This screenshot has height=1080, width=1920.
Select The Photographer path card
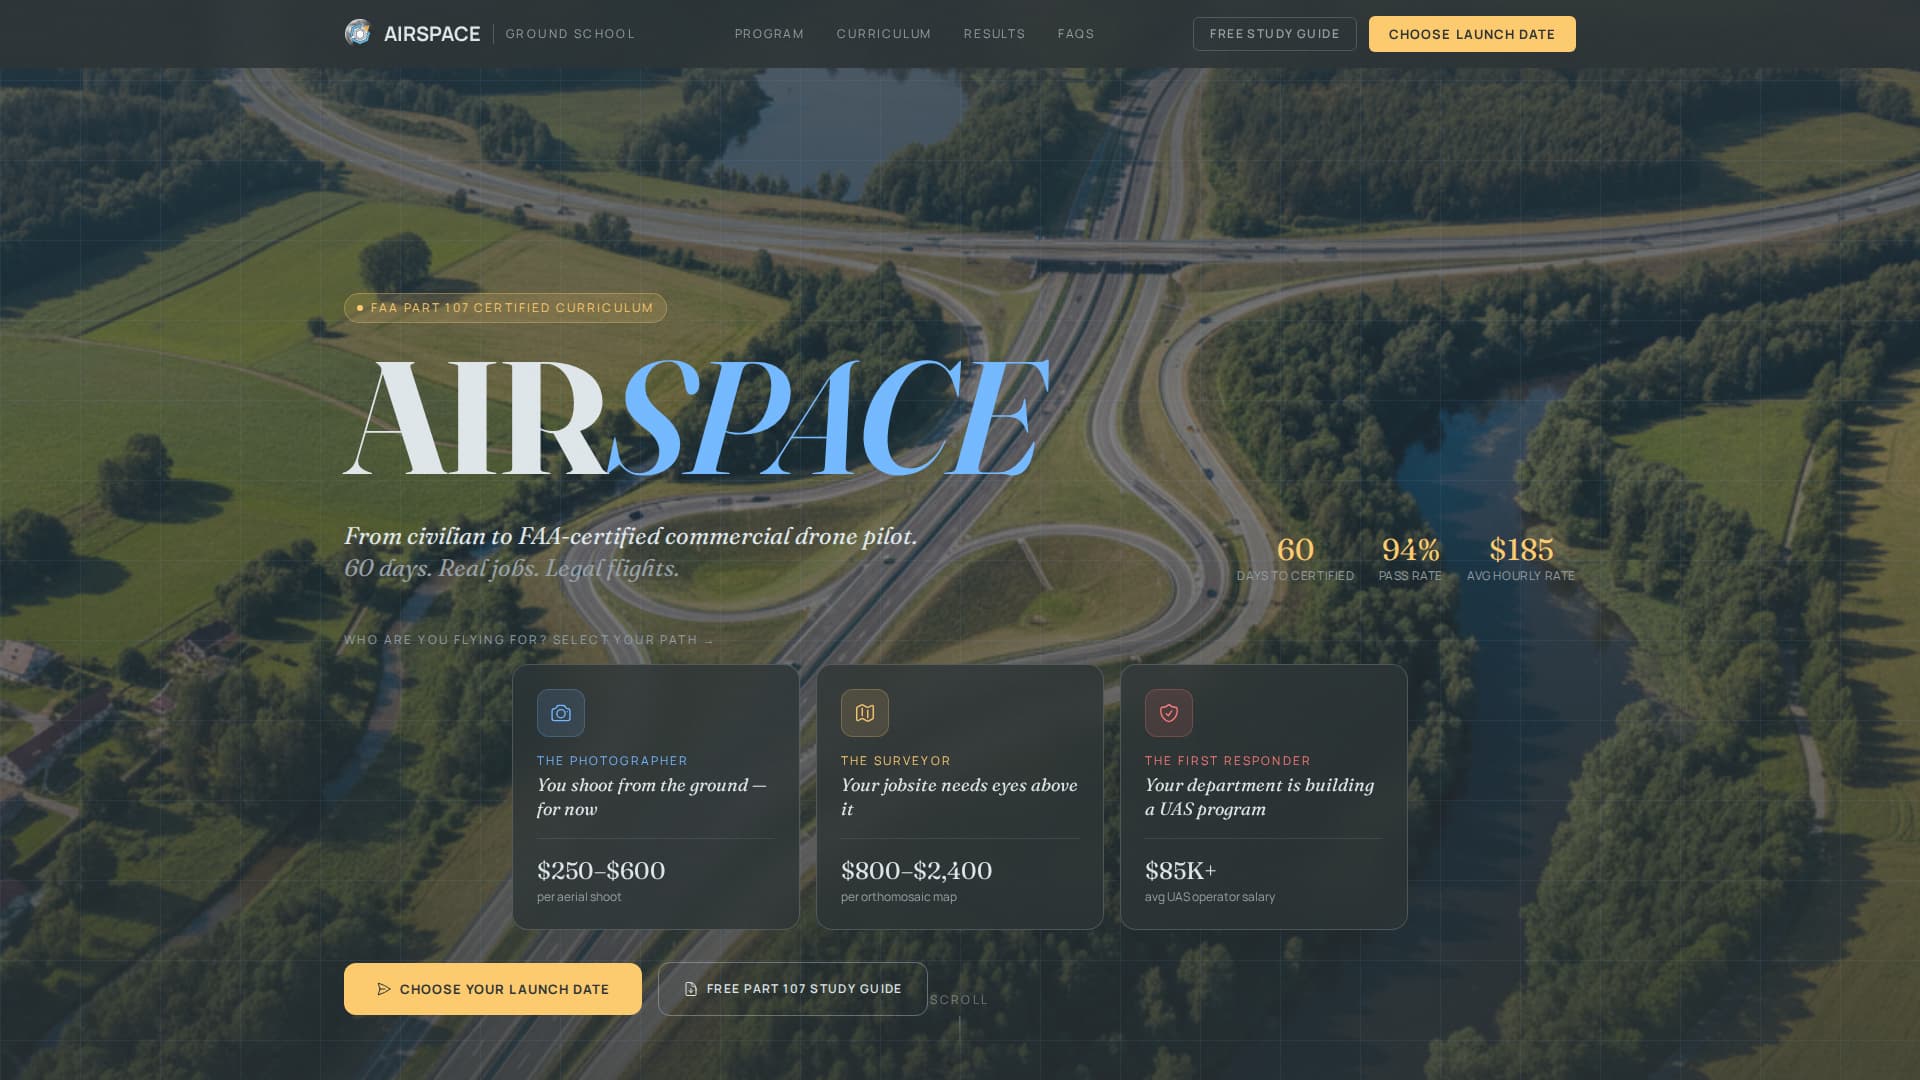656,797
